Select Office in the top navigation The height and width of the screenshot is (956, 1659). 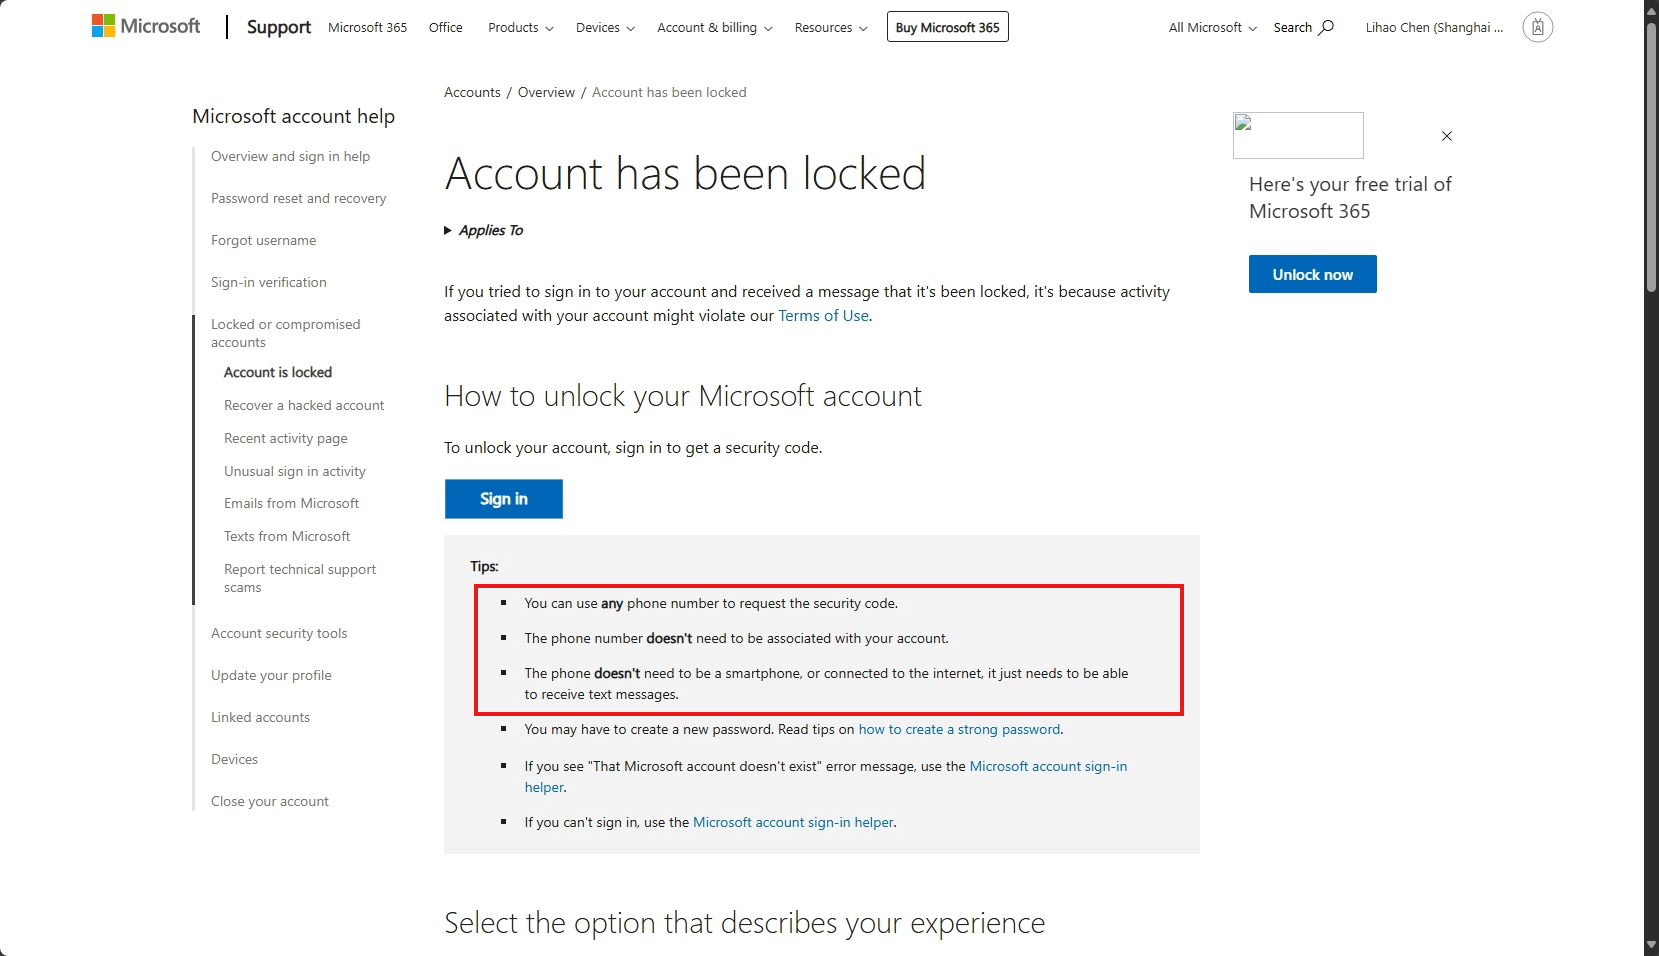(446, 27)
